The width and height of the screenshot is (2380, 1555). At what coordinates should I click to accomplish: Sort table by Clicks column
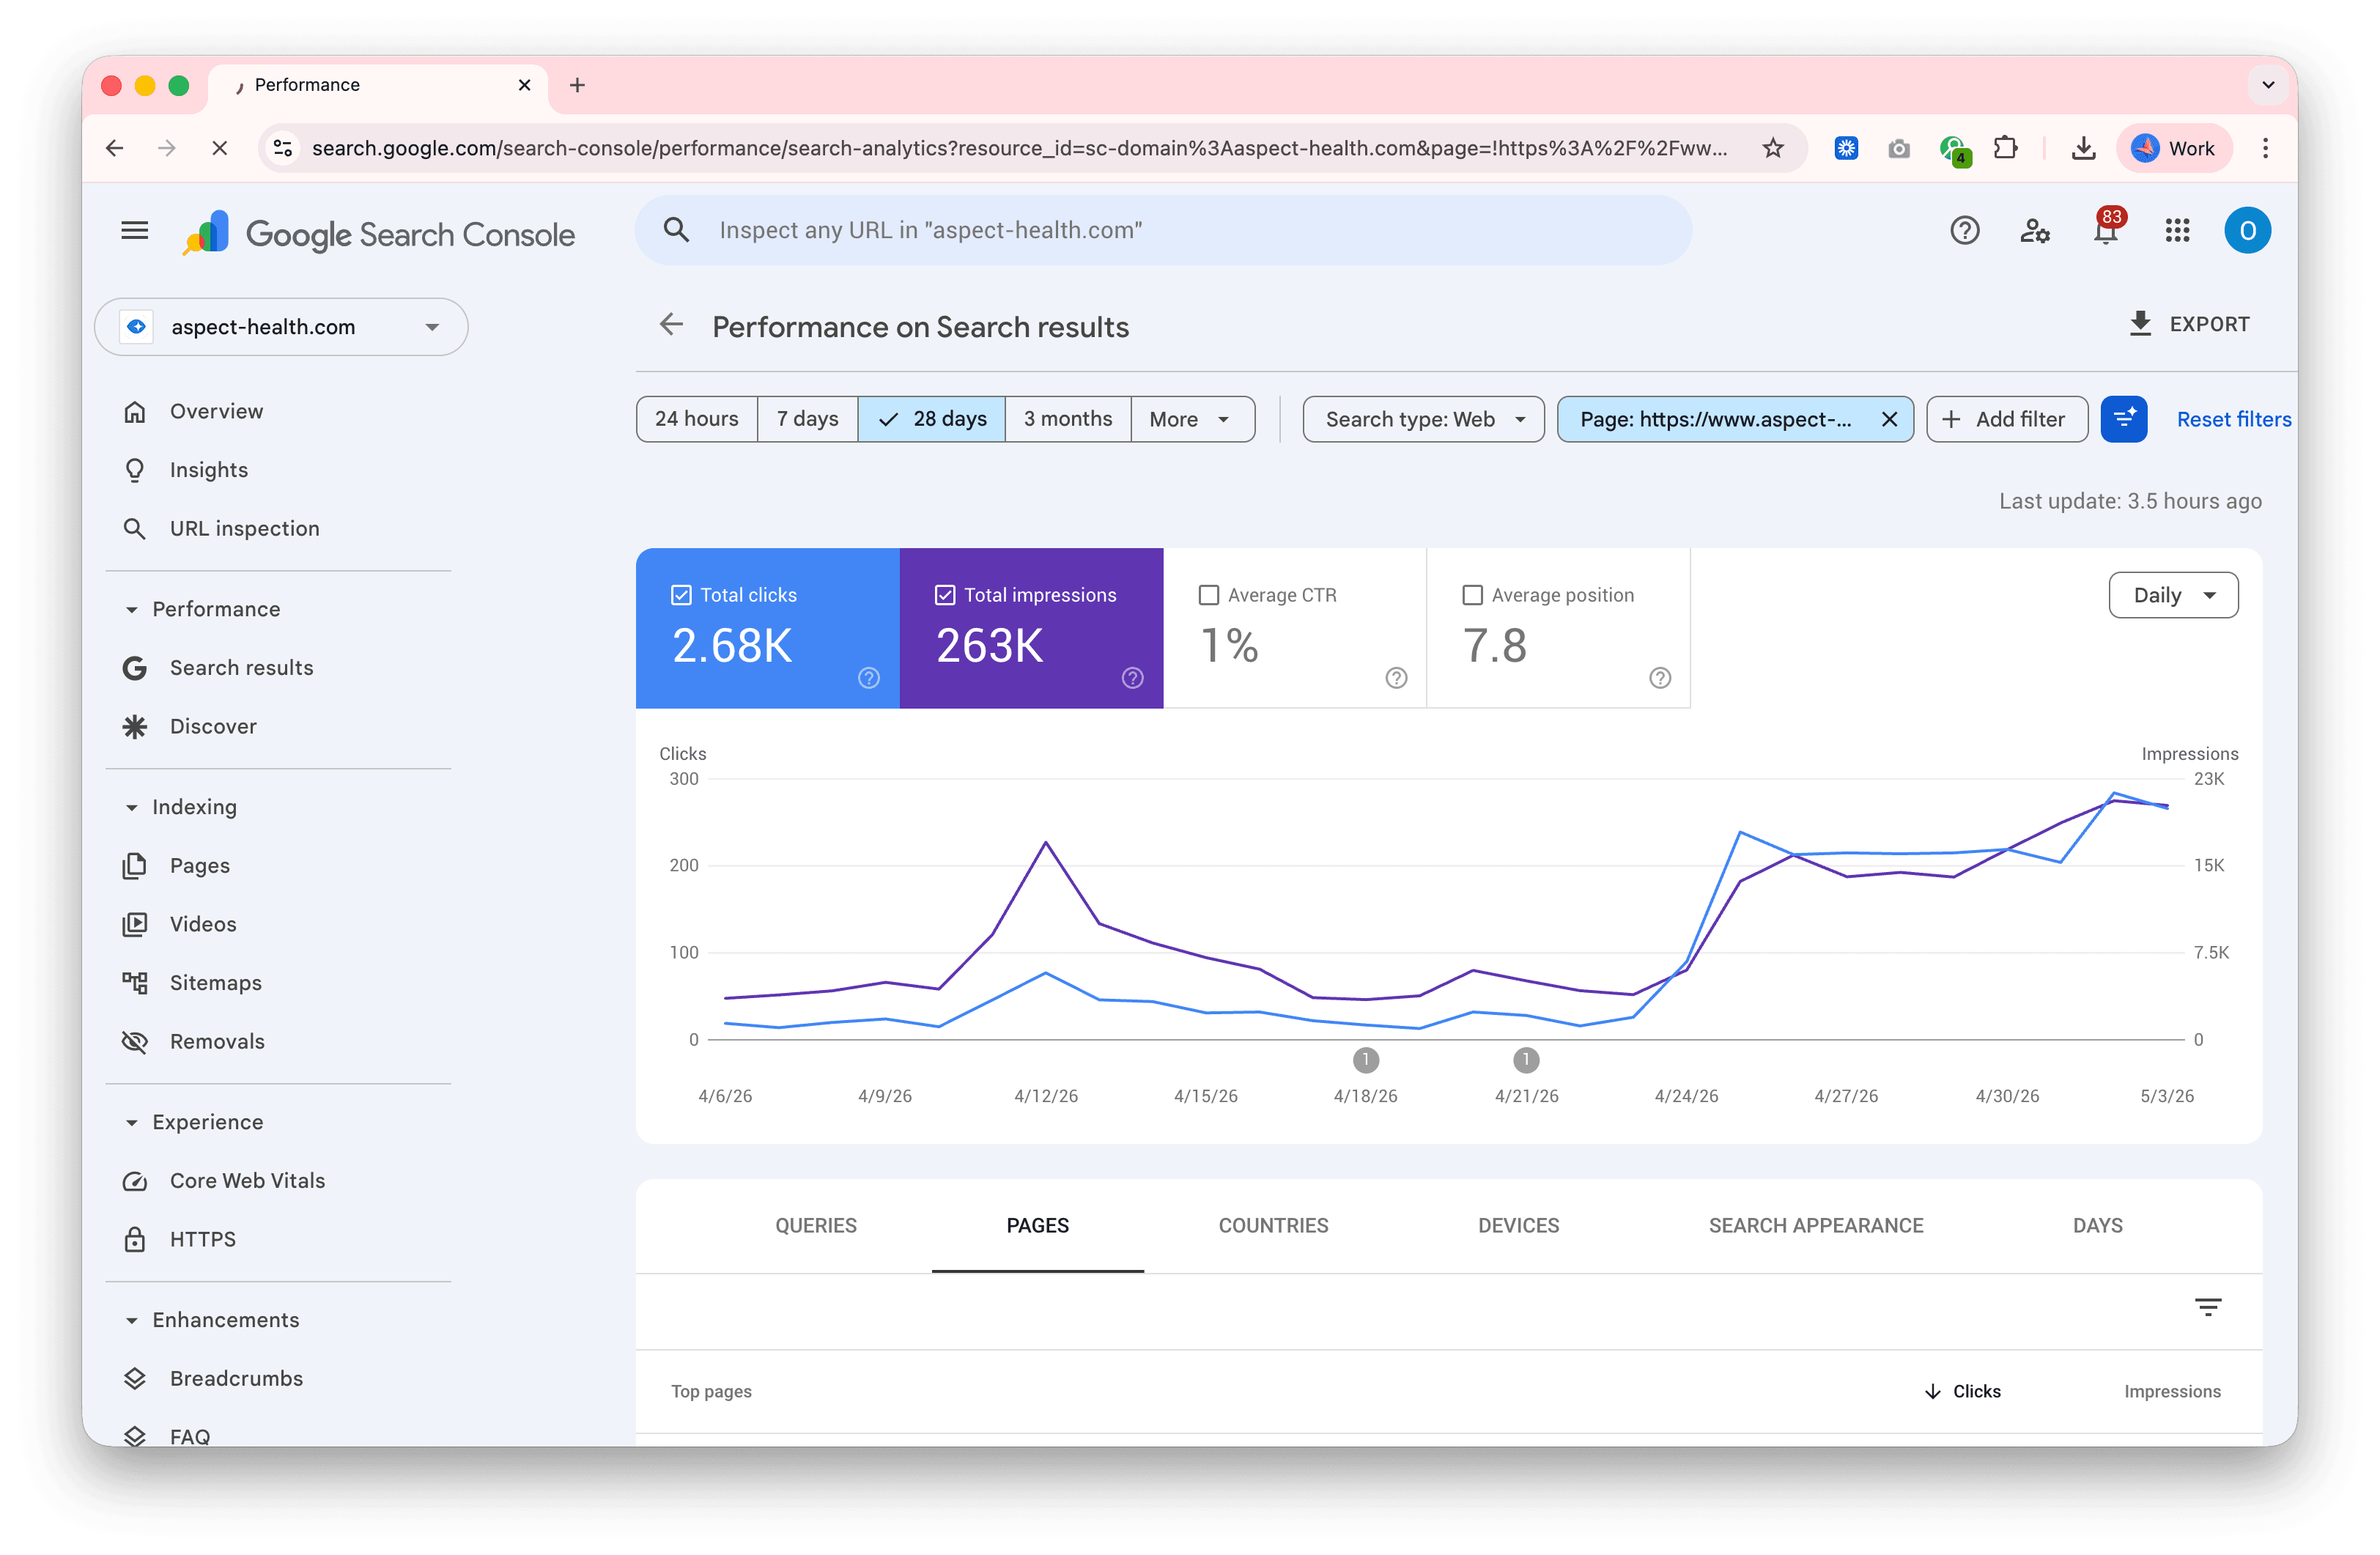coord(1962,1391)
